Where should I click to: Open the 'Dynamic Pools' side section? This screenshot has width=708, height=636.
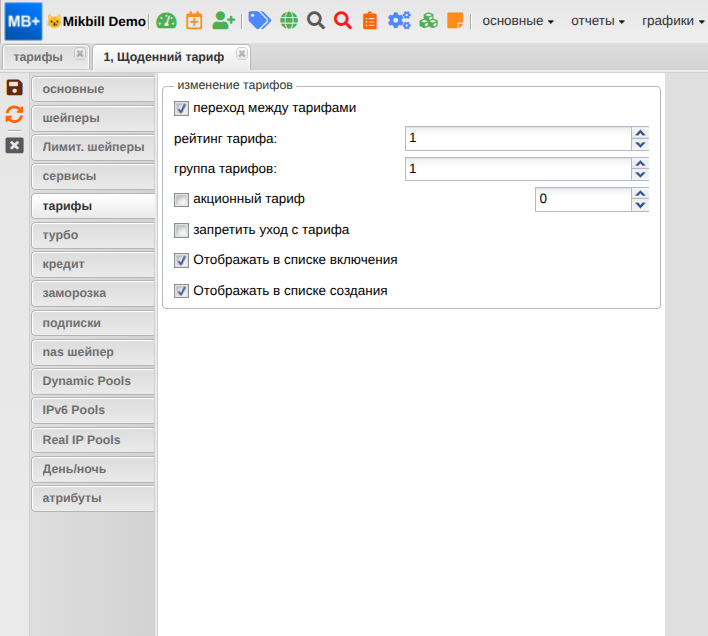coord(92,381)
